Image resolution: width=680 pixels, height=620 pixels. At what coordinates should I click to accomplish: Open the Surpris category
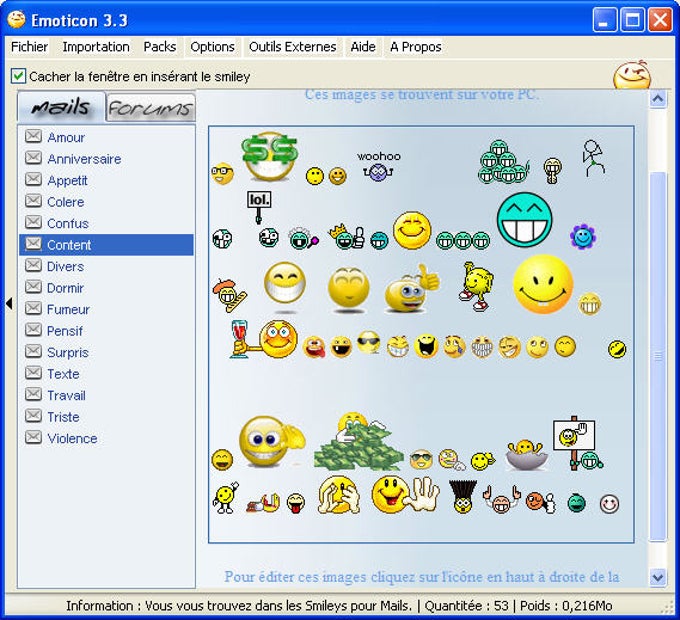106,352
